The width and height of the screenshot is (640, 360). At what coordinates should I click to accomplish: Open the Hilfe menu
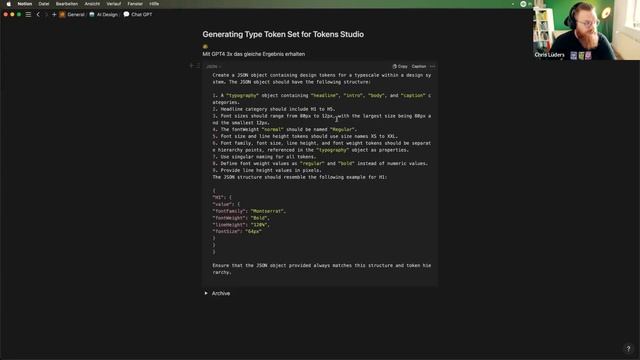154,4
